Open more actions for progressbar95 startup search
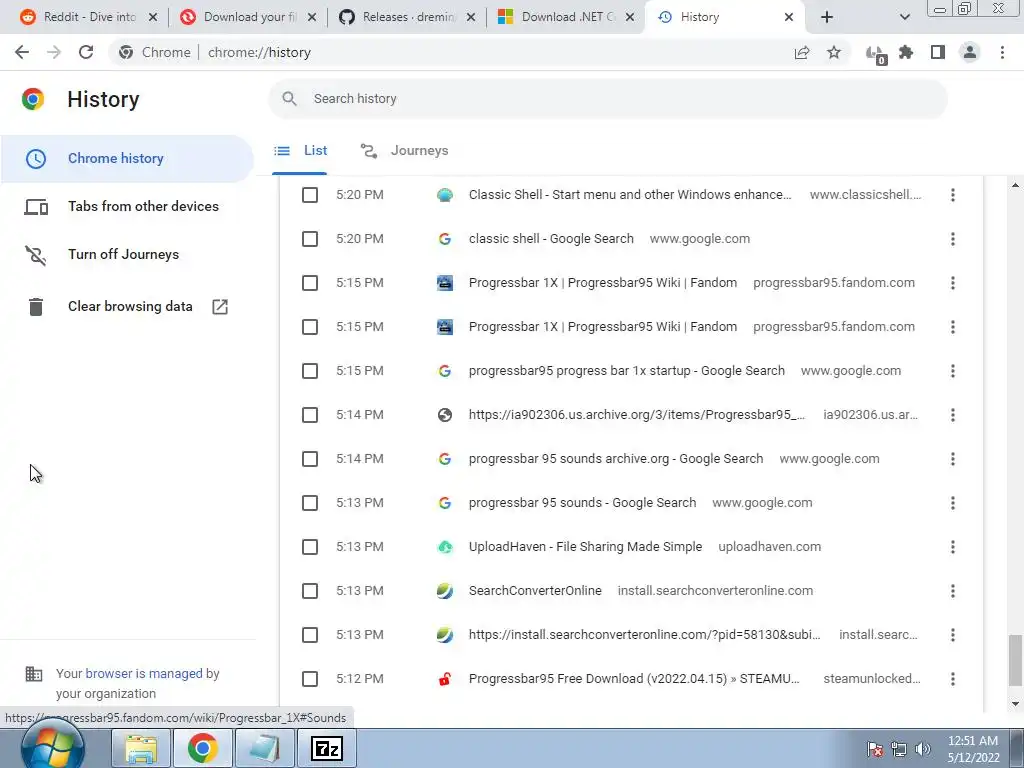The height and width of the screenshot is (768, 1024). point(953,371)
